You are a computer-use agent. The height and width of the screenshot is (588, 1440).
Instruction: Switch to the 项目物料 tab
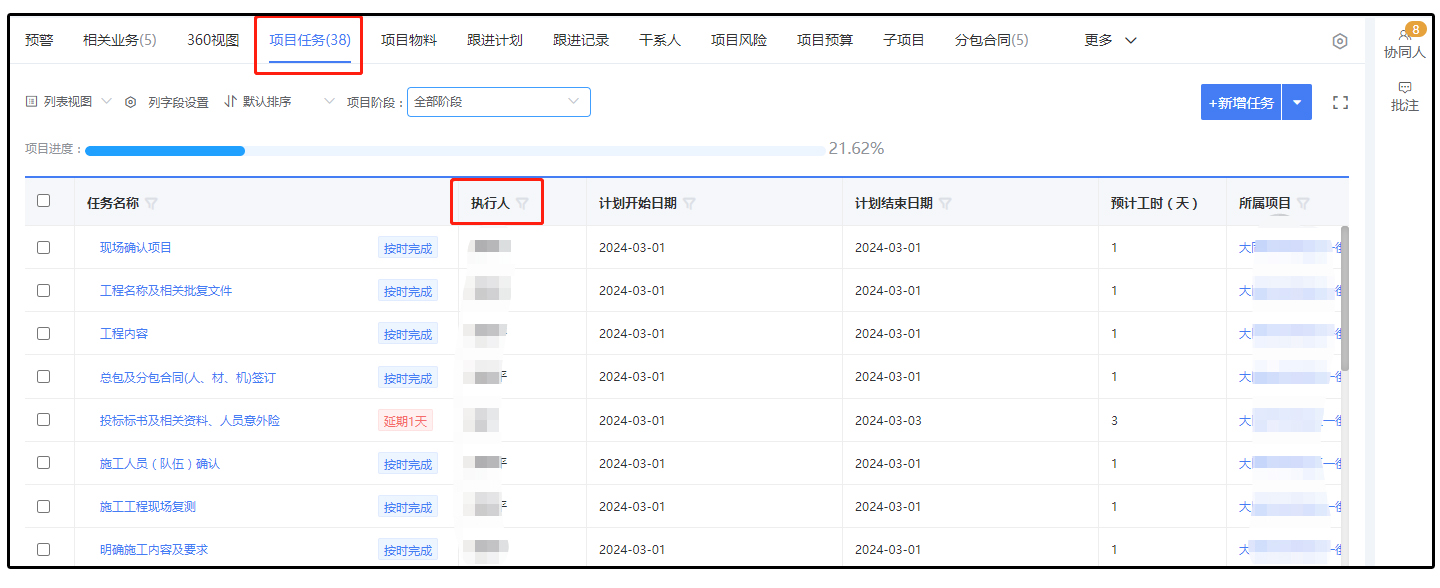tap(408, 40)
